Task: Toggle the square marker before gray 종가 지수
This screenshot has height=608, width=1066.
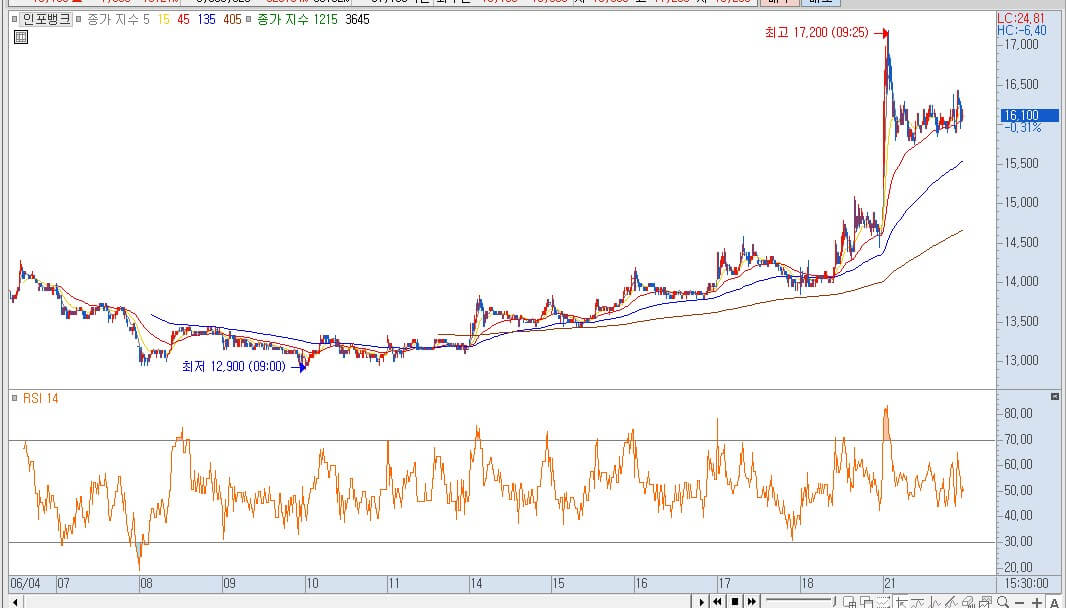Action: coord(79,19)
